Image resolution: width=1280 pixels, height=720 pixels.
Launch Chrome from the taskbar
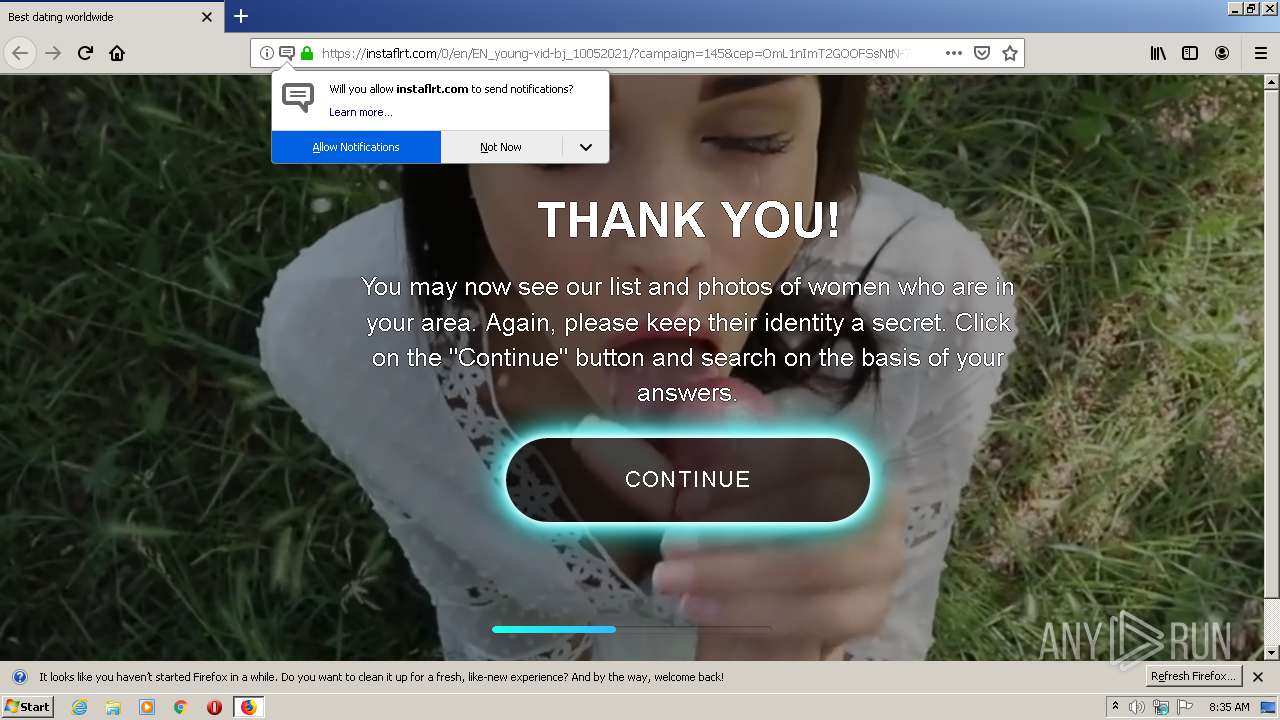coord(180,707)
